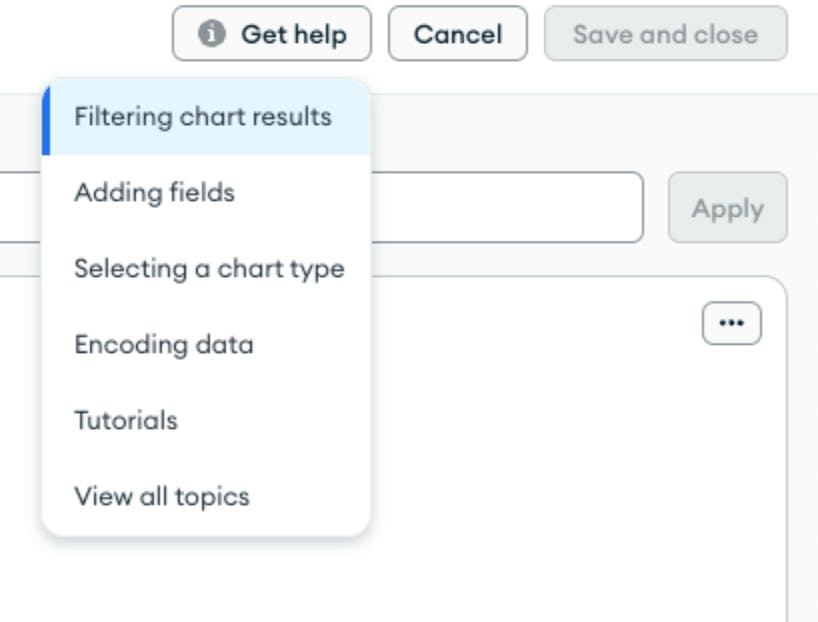
Task: Click Save and close
Action: click(x=664, y=33)
